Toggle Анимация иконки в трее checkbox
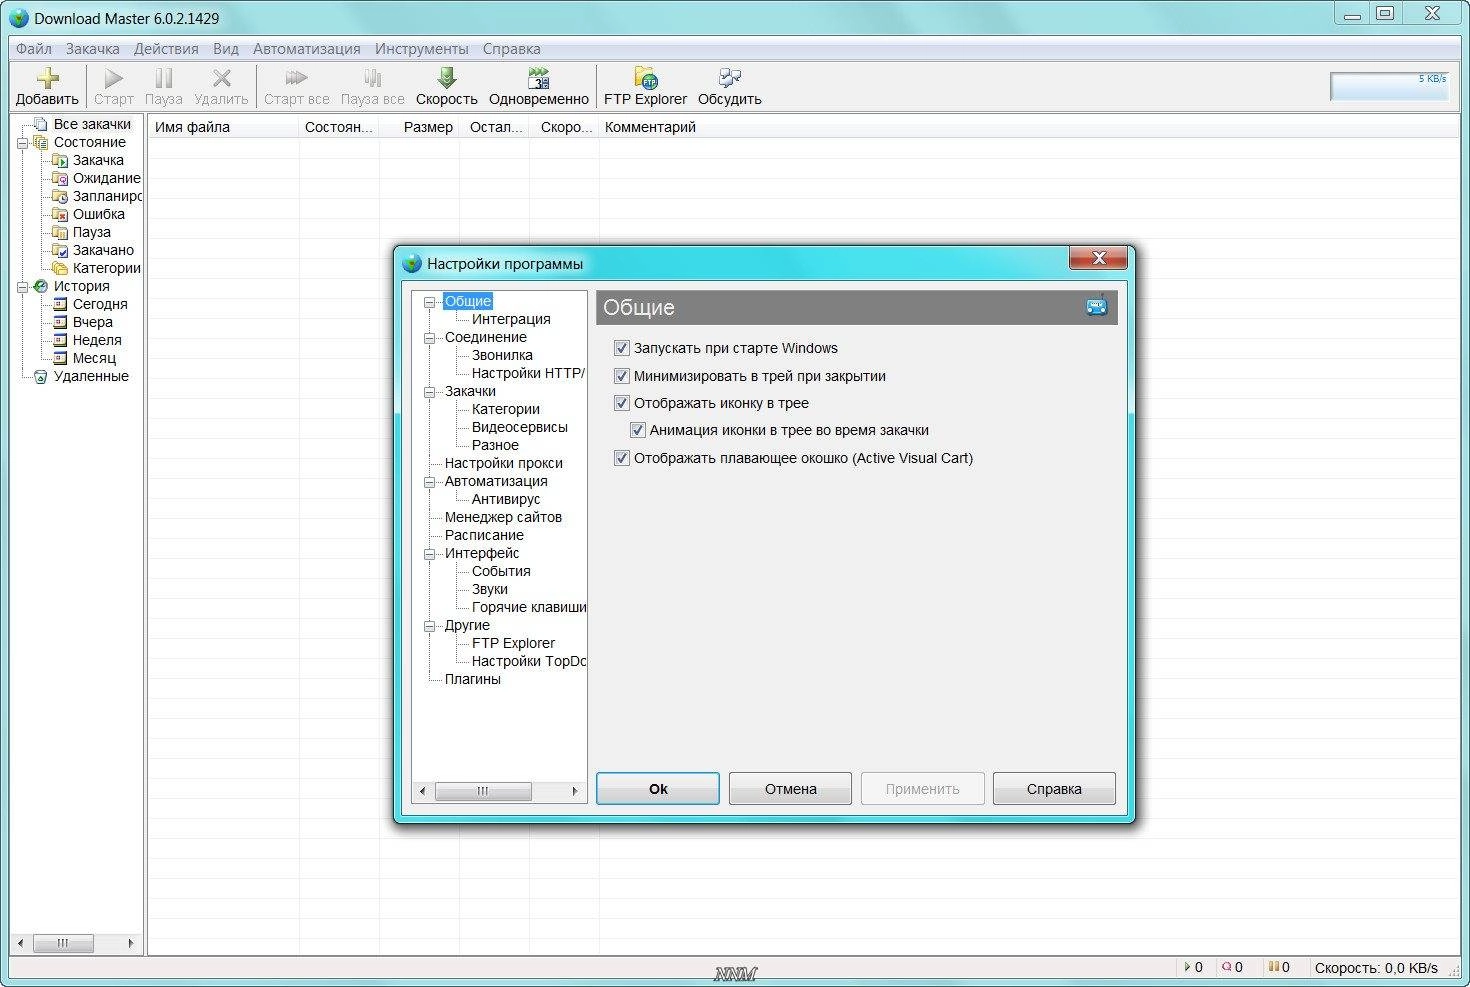This screenshot has height=987, width=1470. click(x=638, y=430)
